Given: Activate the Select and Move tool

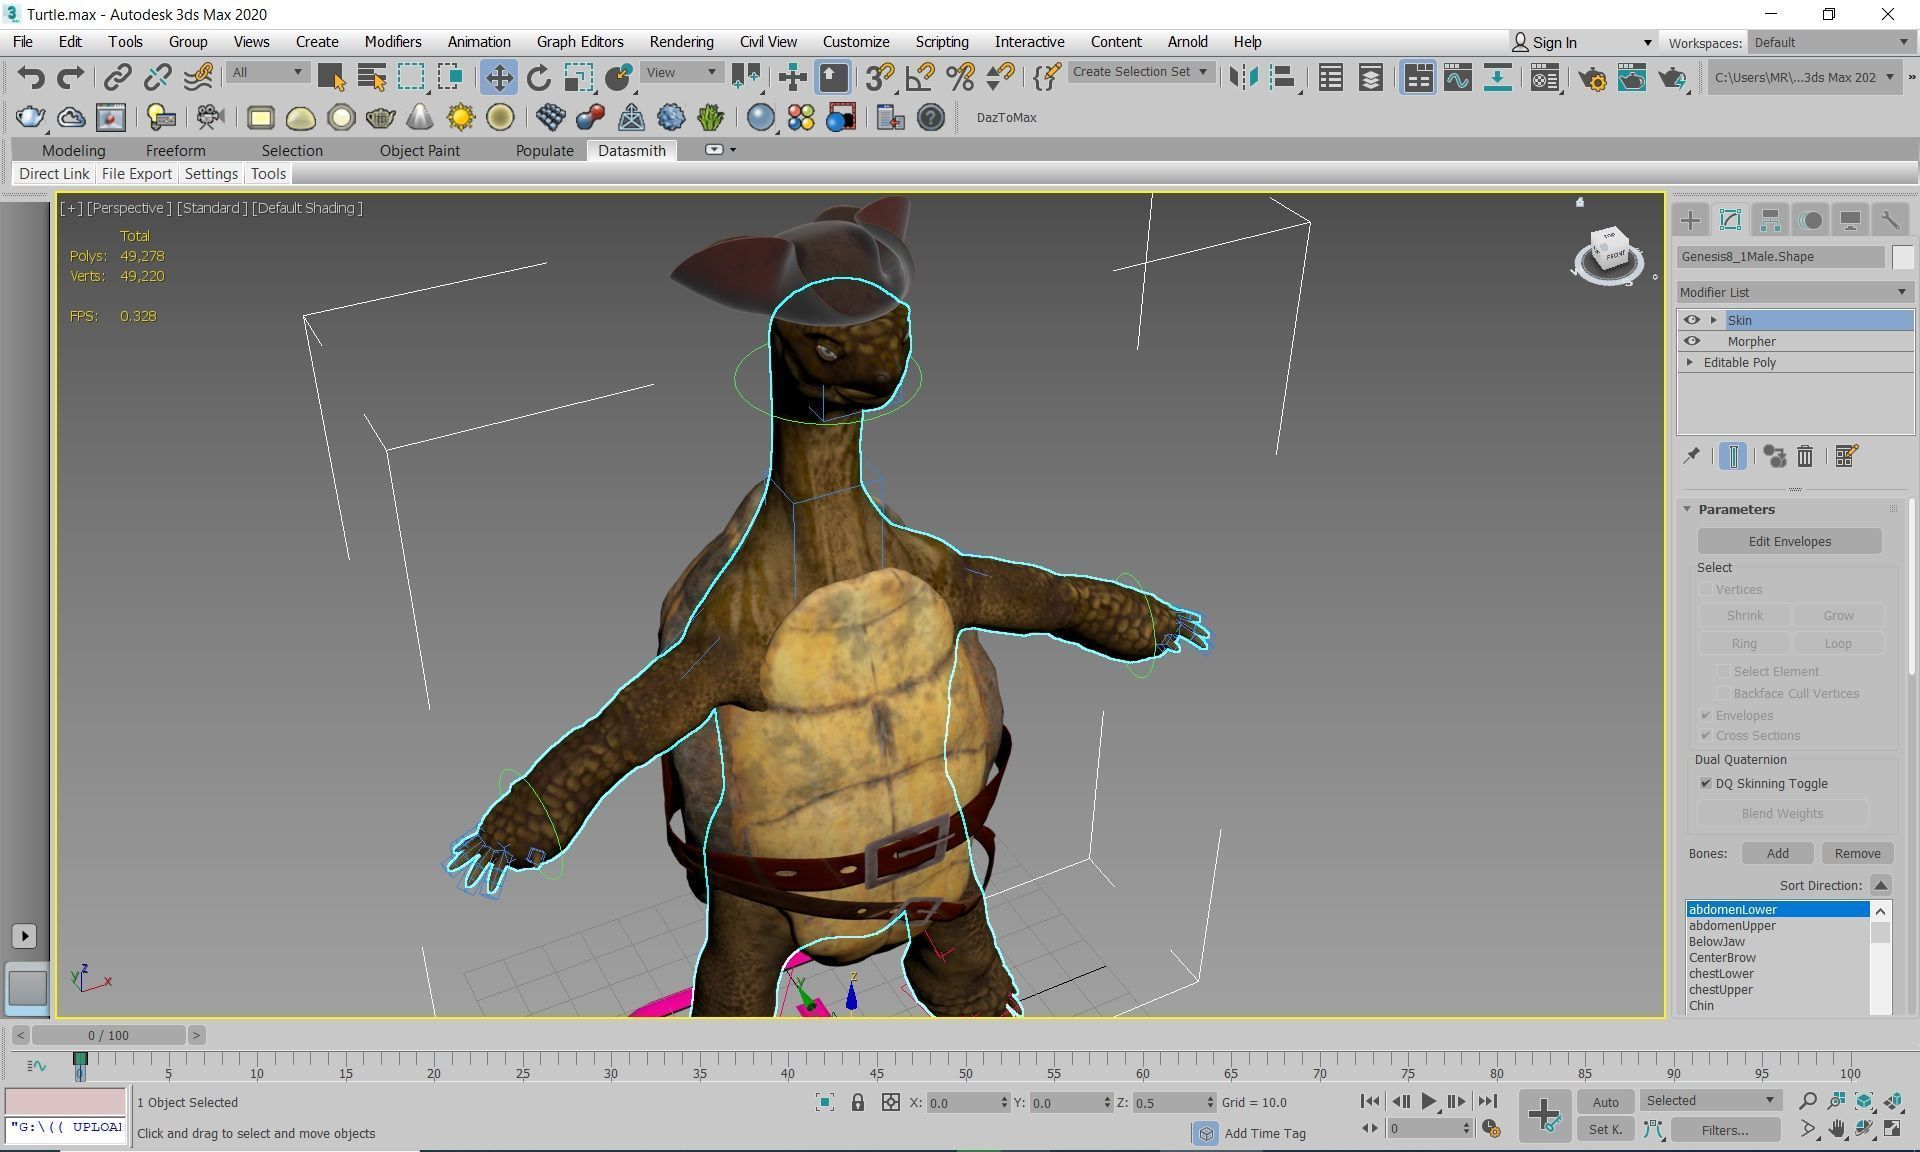Looking at the screenshot, I should [x=498, y=77].
